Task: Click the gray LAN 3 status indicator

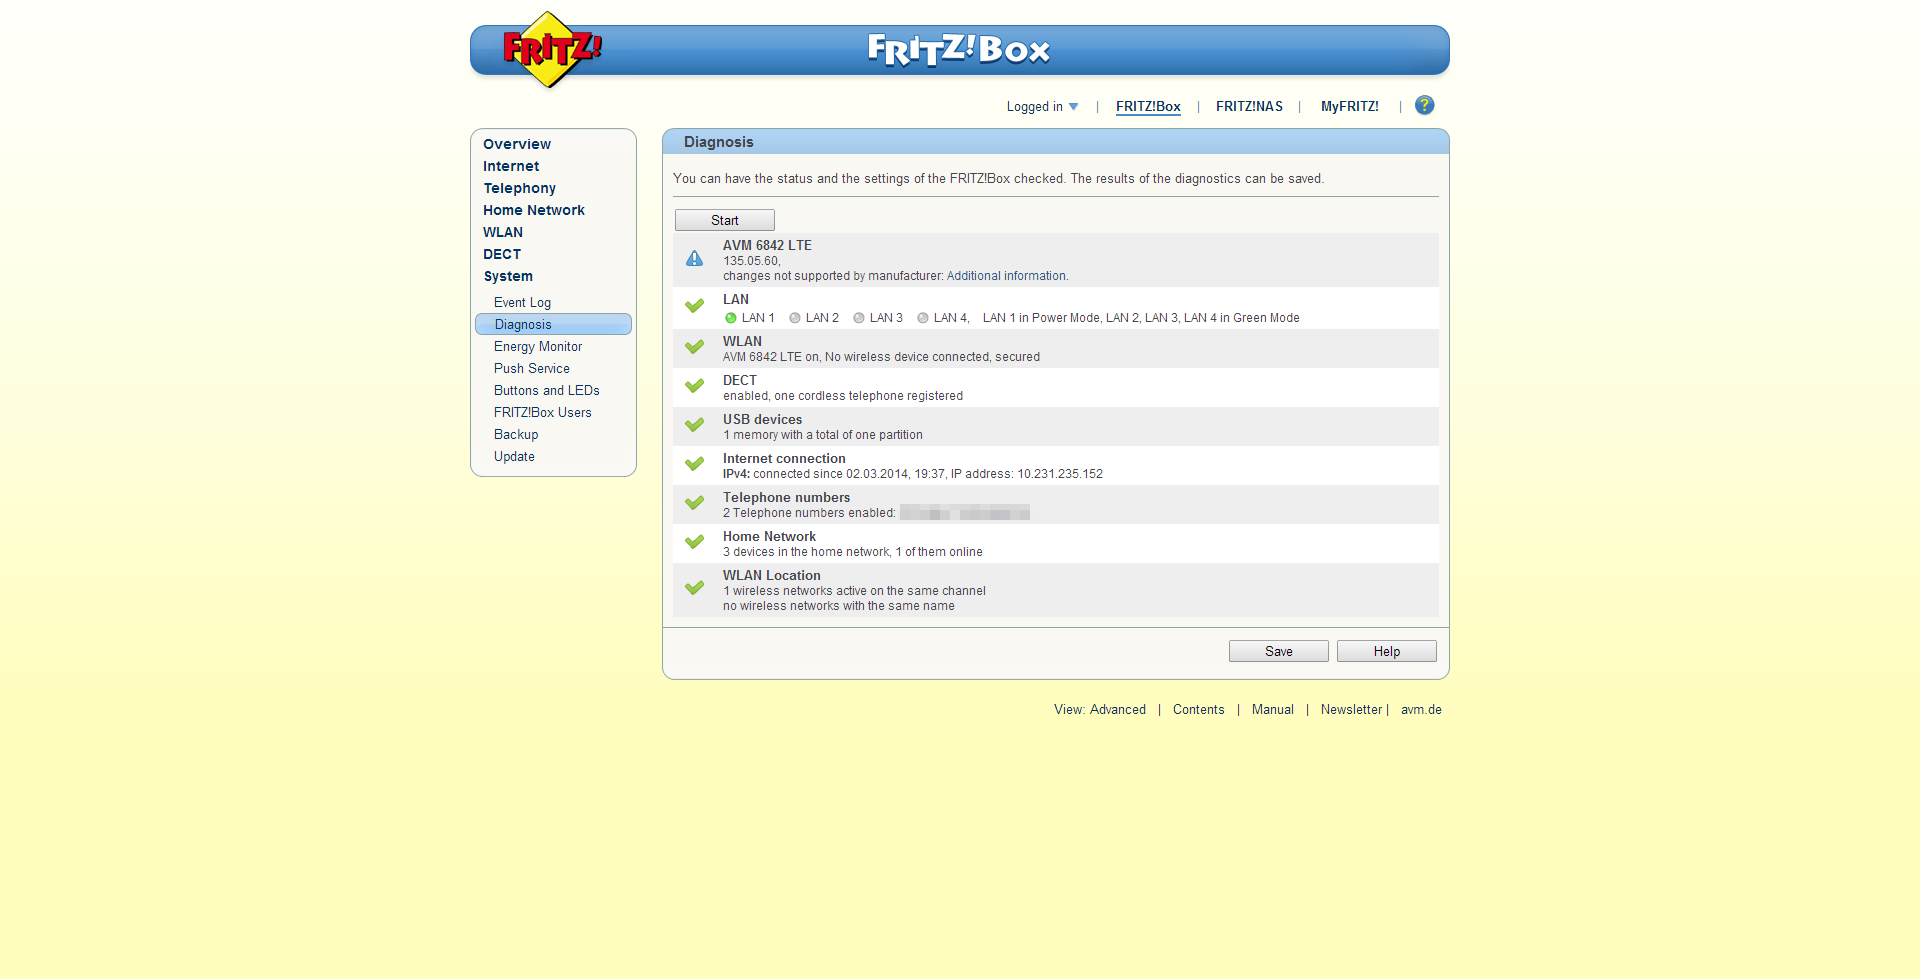Action: click(859, 318)
